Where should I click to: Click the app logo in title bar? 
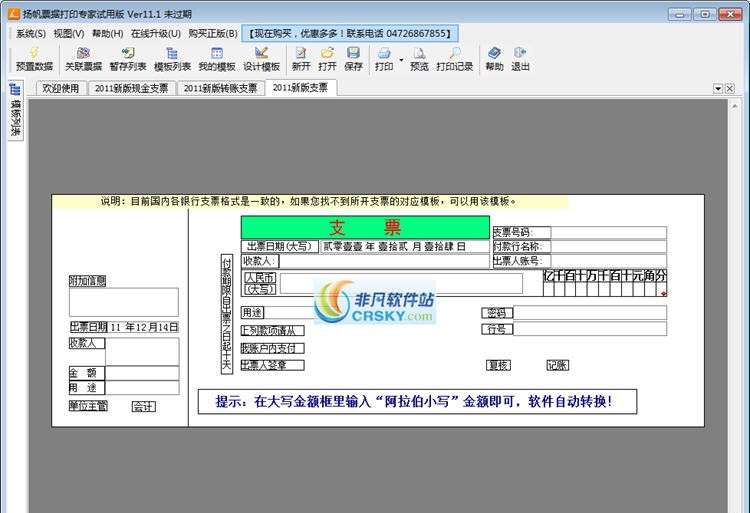tap(13, 14)
